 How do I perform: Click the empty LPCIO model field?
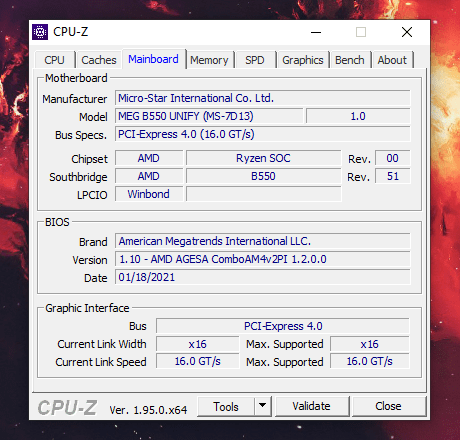point(264,194)
